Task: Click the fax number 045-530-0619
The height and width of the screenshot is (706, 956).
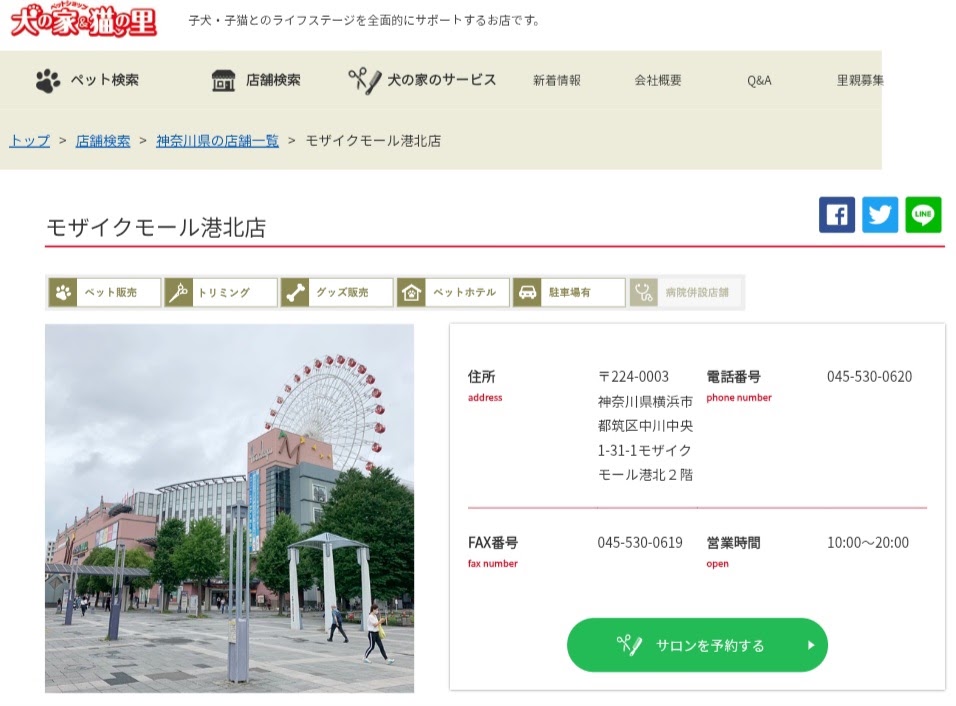Action: 640,543
